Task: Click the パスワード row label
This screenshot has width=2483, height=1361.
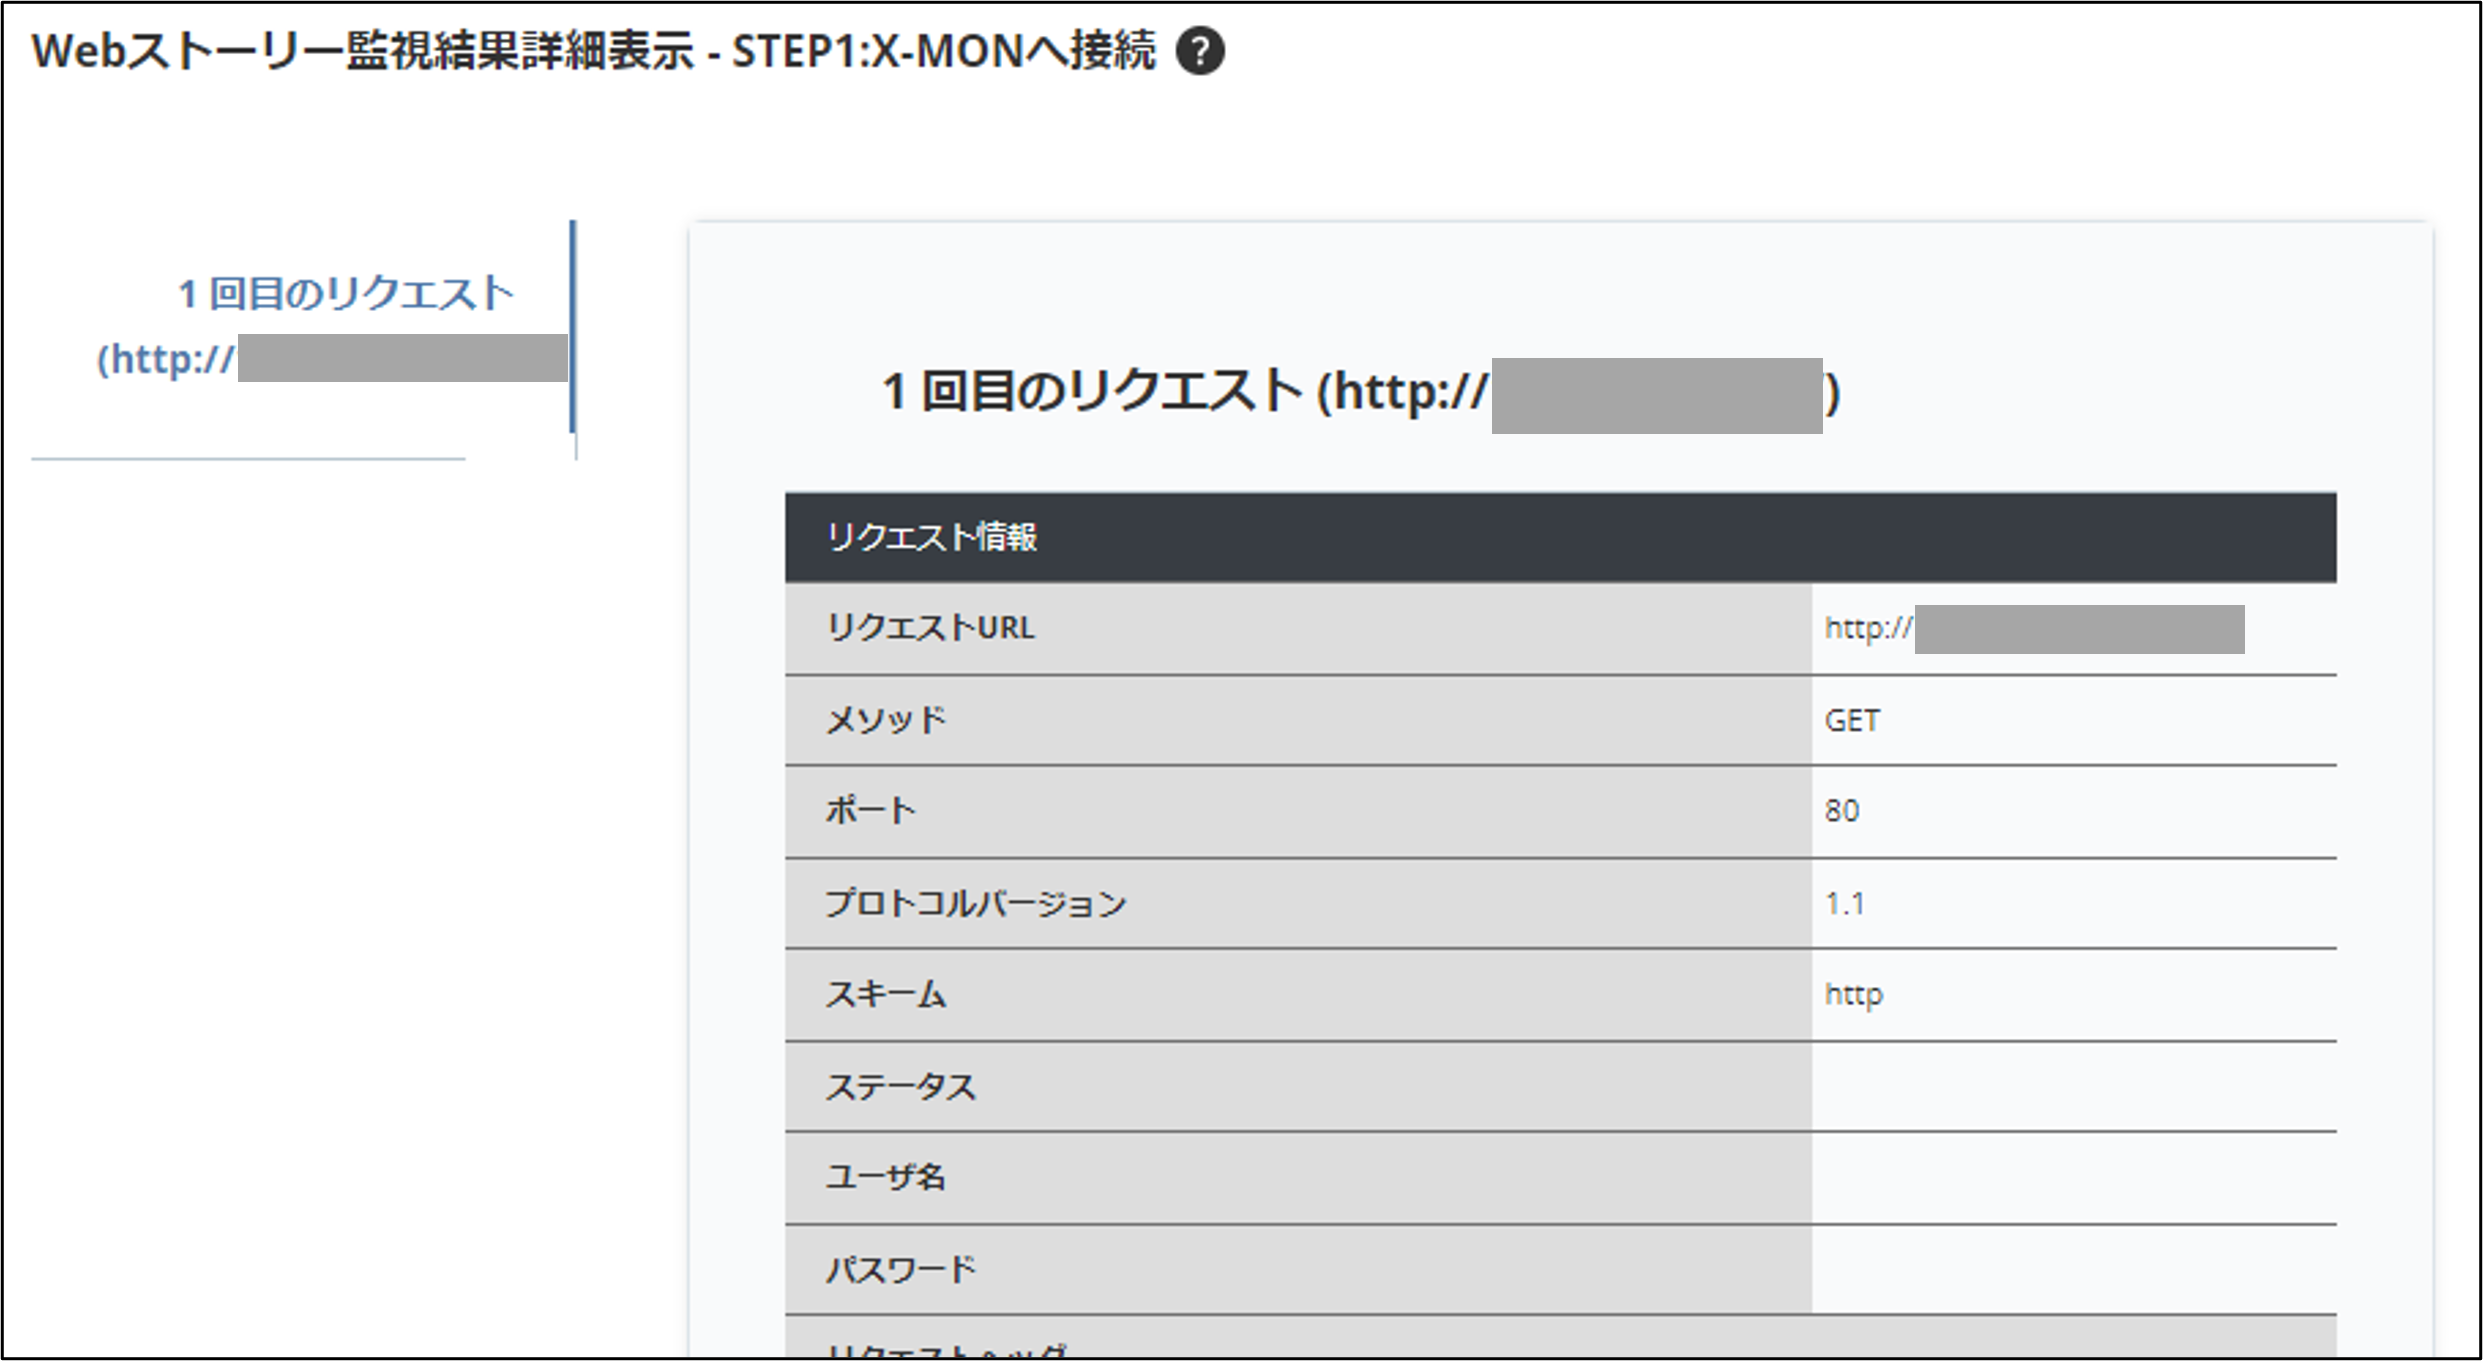Action: tap(901, 1270)
